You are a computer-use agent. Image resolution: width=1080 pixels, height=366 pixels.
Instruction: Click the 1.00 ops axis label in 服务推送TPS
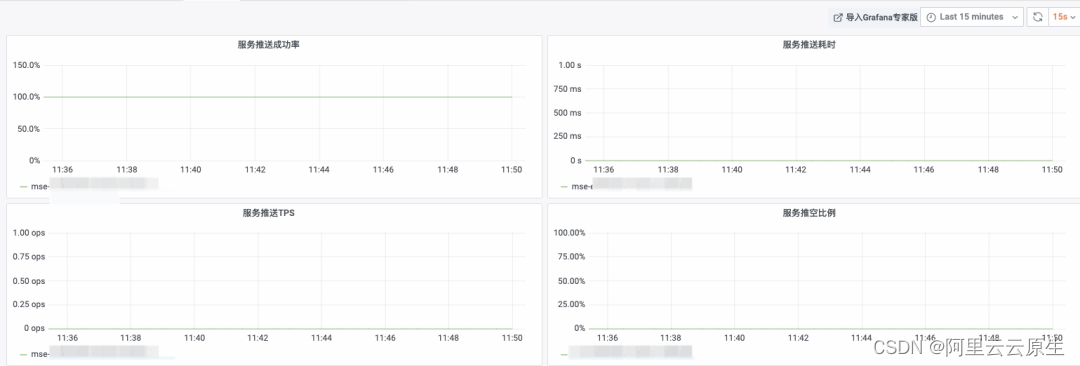pyautogui.click(x=29, y=233)
